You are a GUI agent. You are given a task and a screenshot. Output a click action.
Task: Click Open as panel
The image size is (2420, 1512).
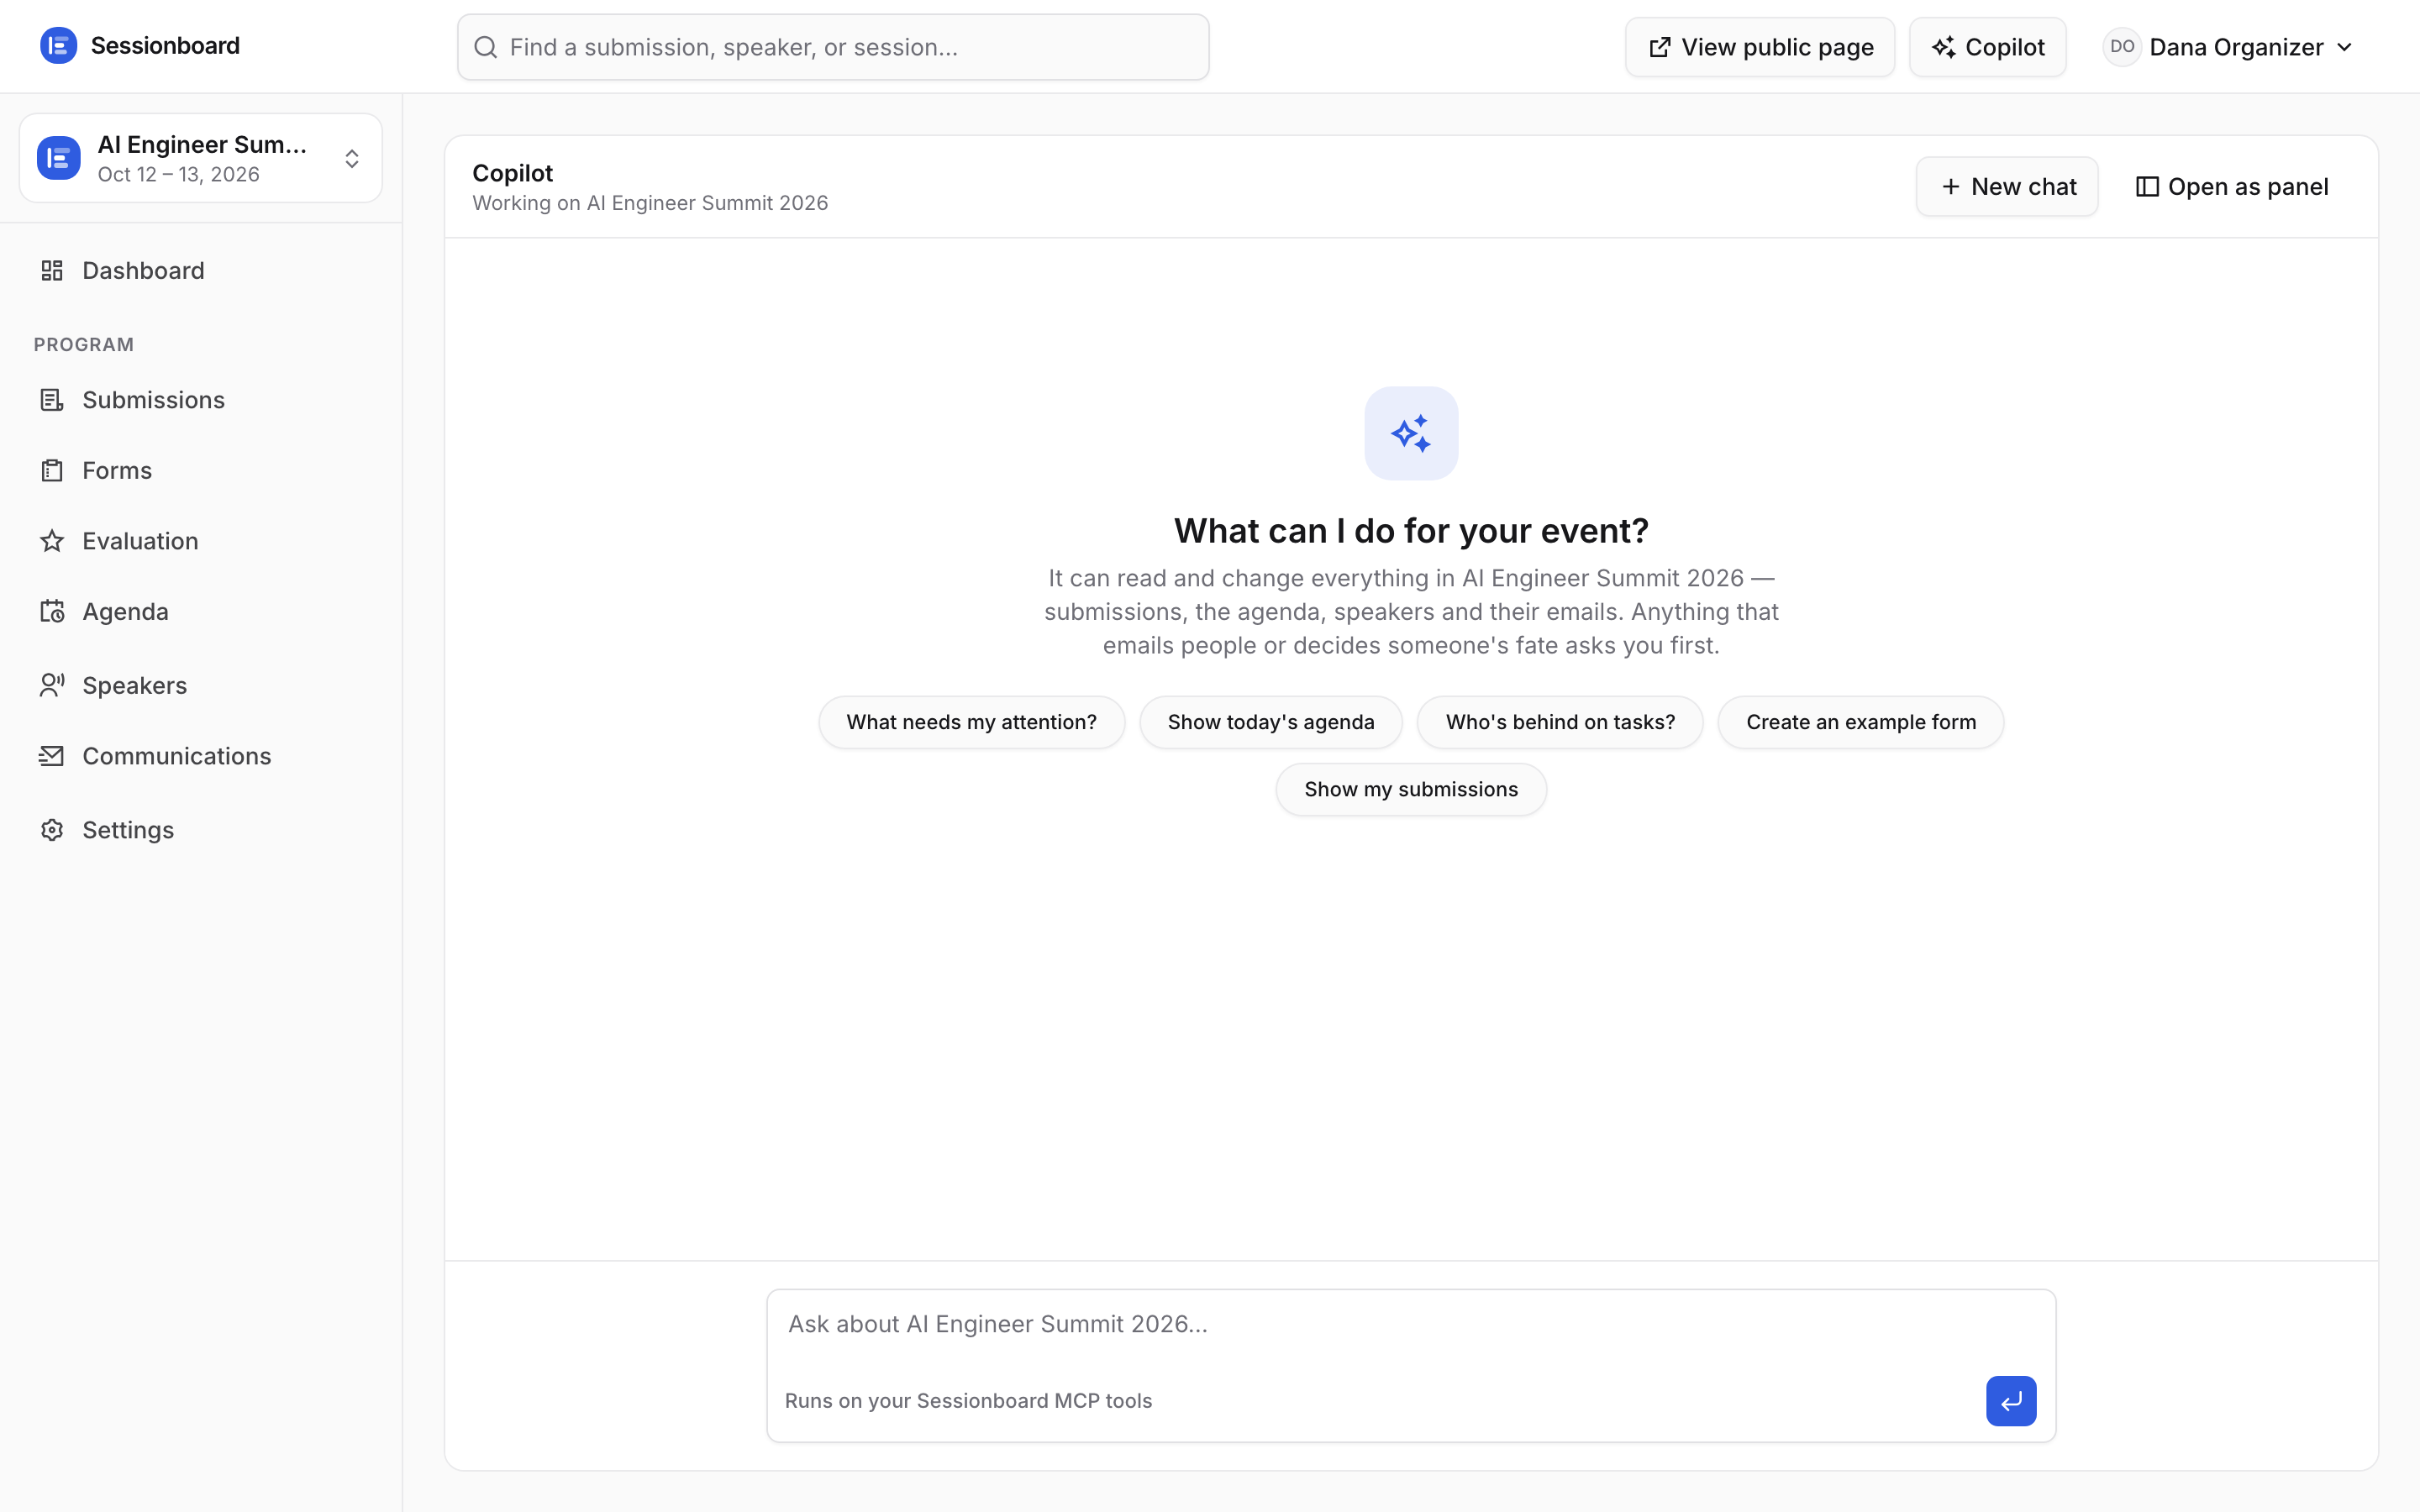pyautogui.click(x=2232, y=187)
